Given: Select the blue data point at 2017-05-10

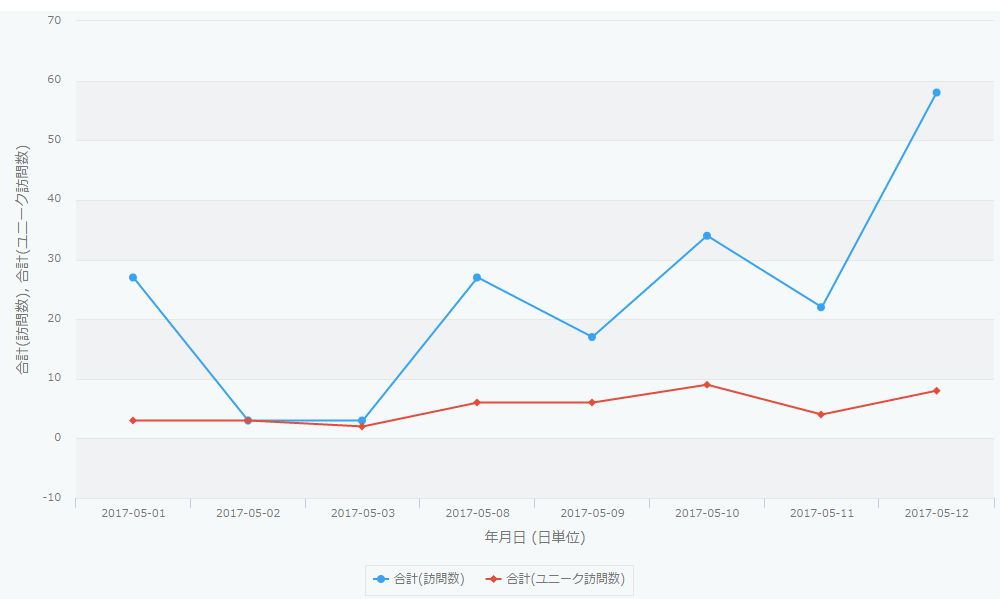Looking at the screenshot, I should pos(707,236).
